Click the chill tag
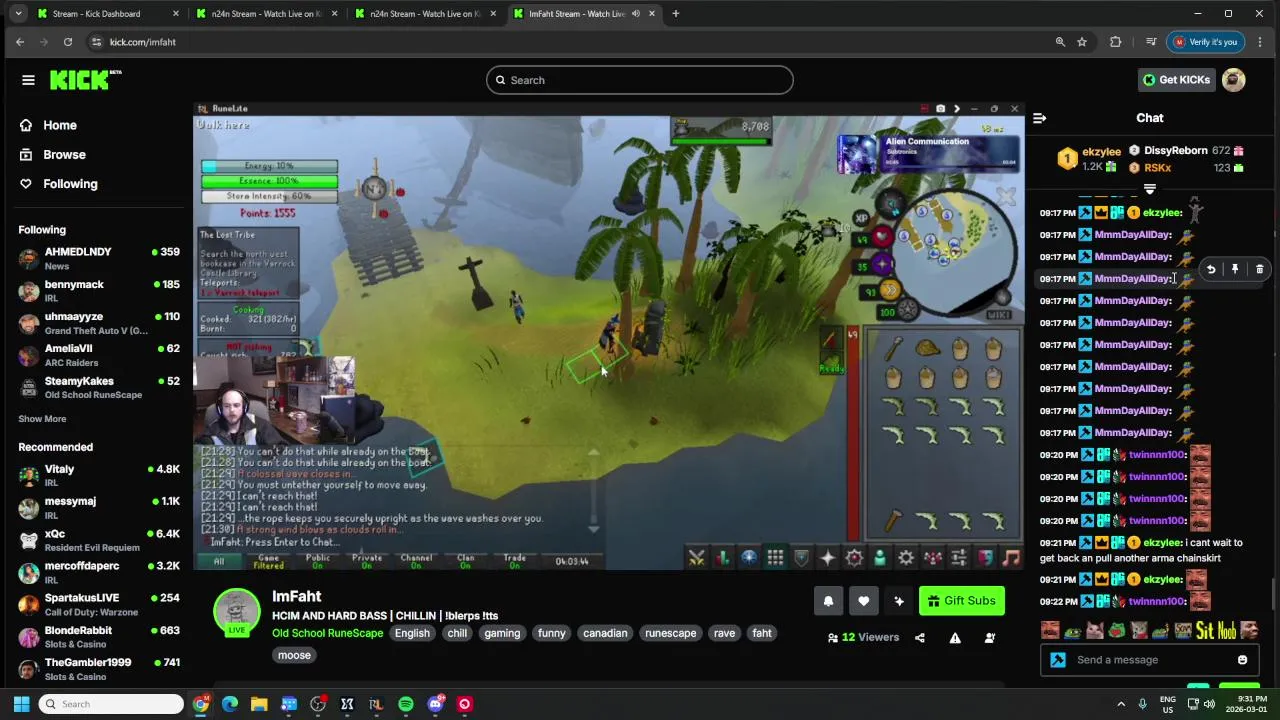Screen dimensions: 1280x720 coord(457,633)
